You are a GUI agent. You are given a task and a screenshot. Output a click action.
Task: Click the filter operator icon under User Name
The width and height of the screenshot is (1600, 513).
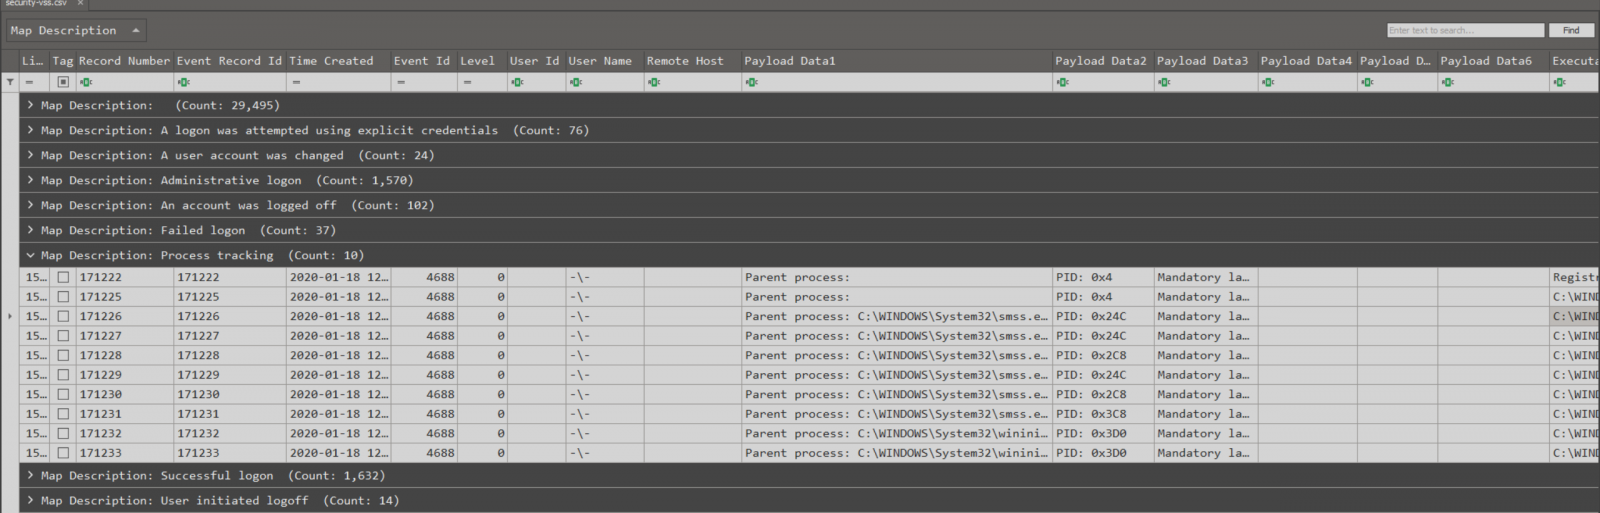tap(576, 82)
